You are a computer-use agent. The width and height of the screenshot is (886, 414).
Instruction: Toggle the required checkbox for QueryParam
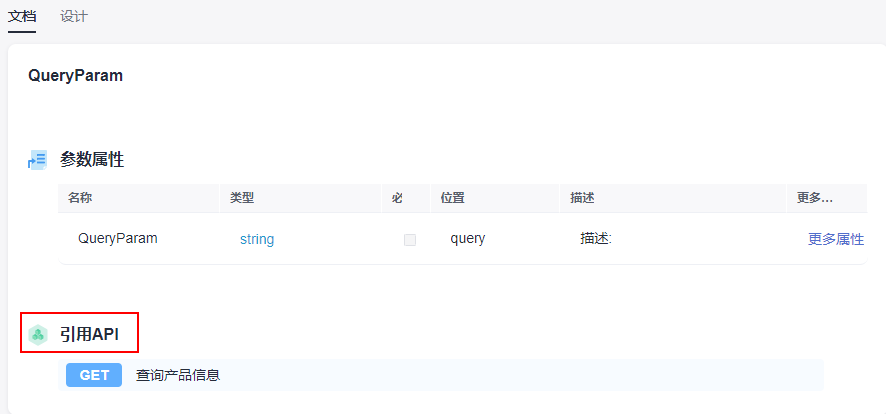click(x=410, y=240)
